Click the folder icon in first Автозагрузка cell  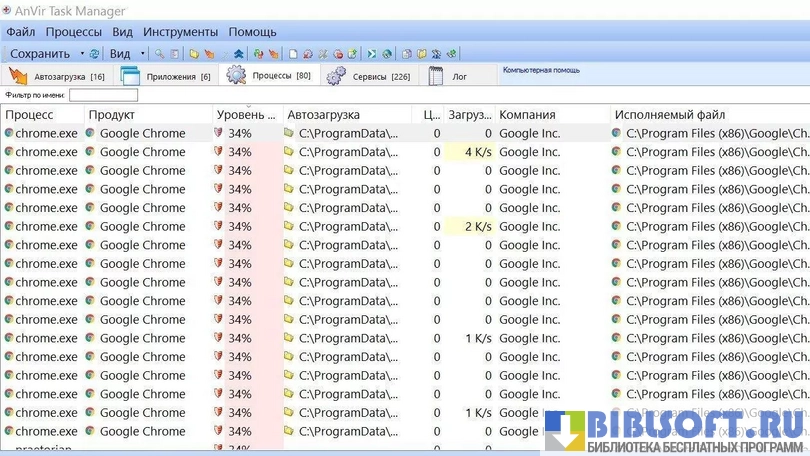[x=289, y=133]
